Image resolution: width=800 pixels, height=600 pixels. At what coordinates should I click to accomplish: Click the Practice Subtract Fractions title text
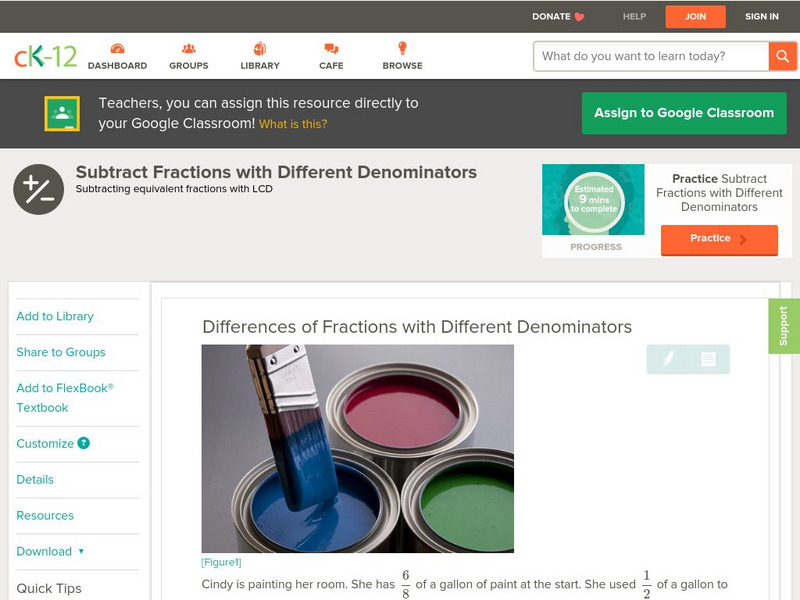point(719,193)
